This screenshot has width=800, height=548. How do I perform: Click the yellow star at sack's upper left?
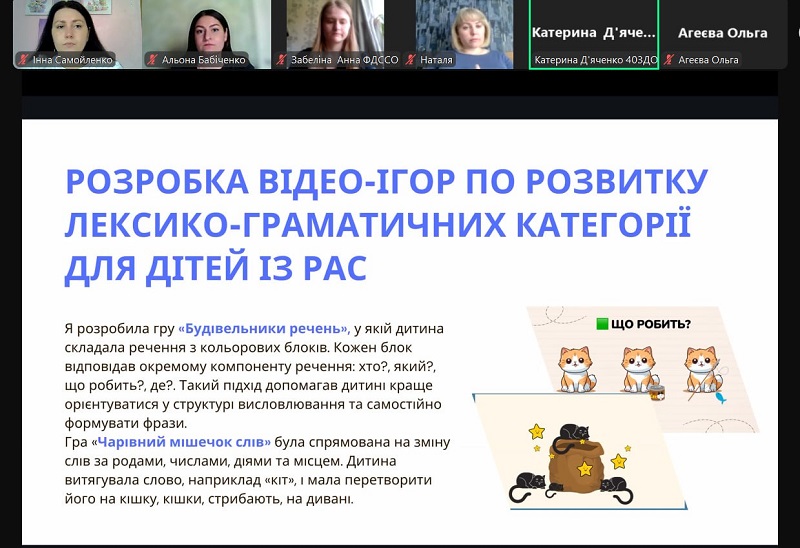pos(537,432)
